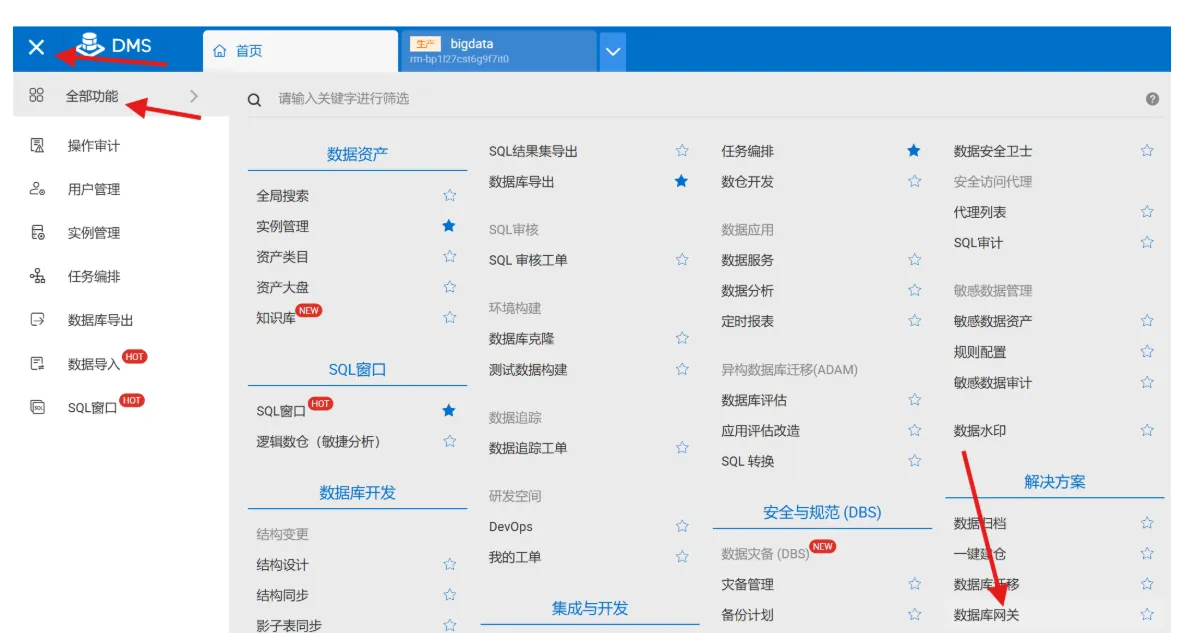Open the 代理列表 link
1191x633 pixels.
[980, 212]
